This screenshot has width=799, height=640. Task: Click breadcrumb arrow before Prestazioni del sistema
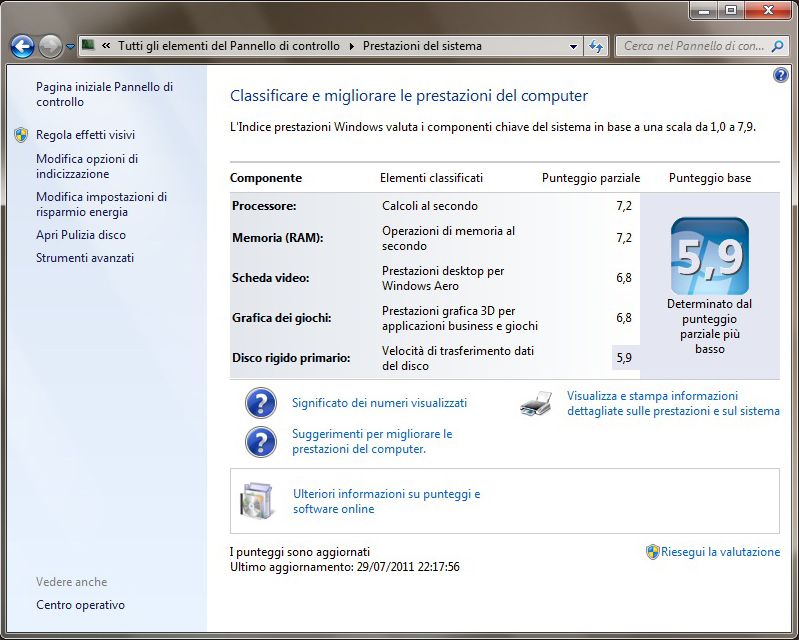coord(352,46)
